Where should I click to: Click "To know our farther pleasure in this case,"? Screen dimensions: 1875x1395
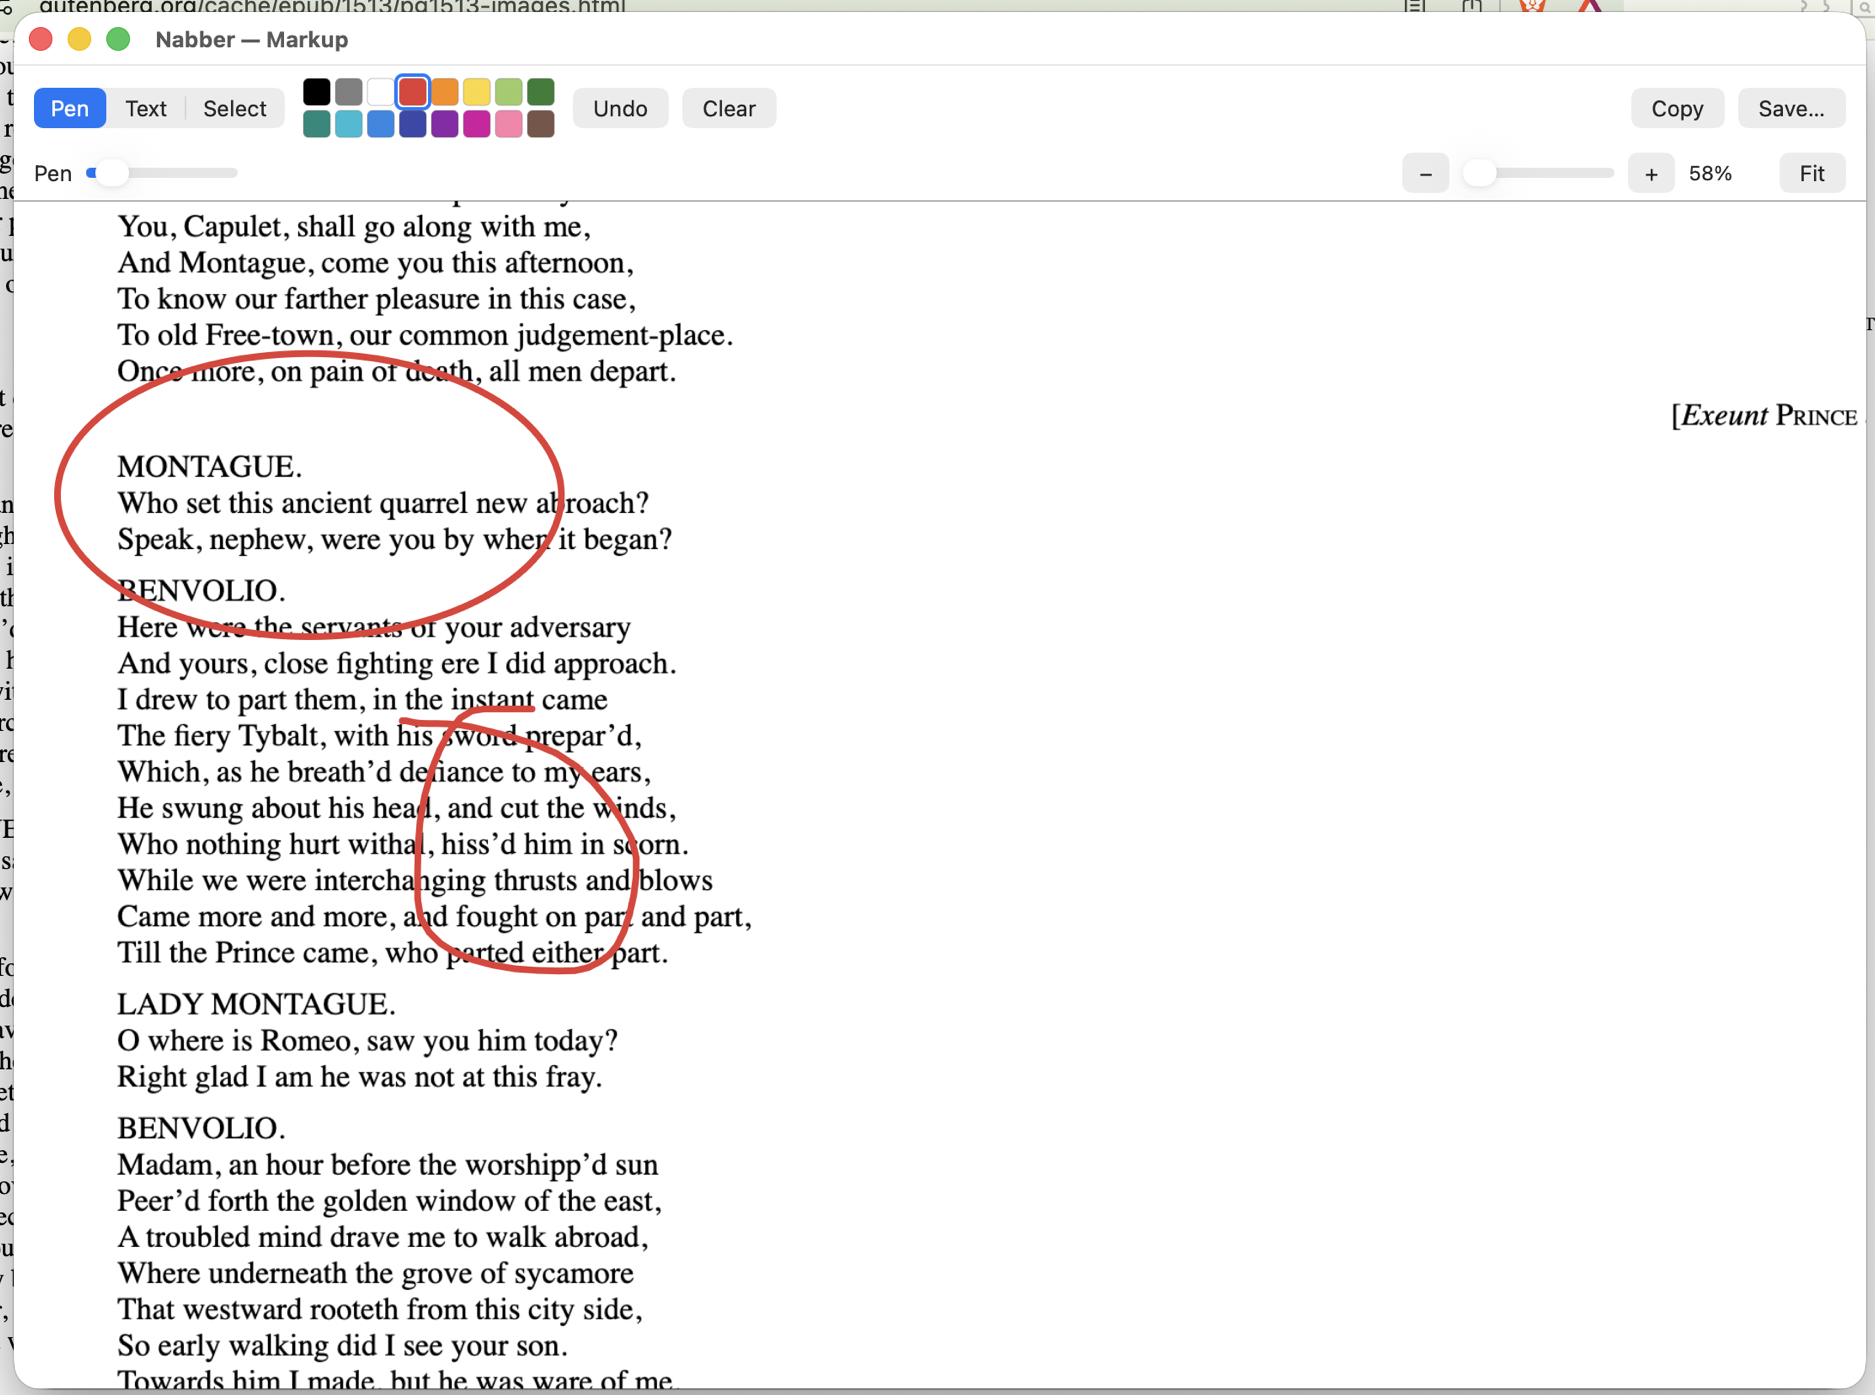pyautogui.click(x=377, y=299)
